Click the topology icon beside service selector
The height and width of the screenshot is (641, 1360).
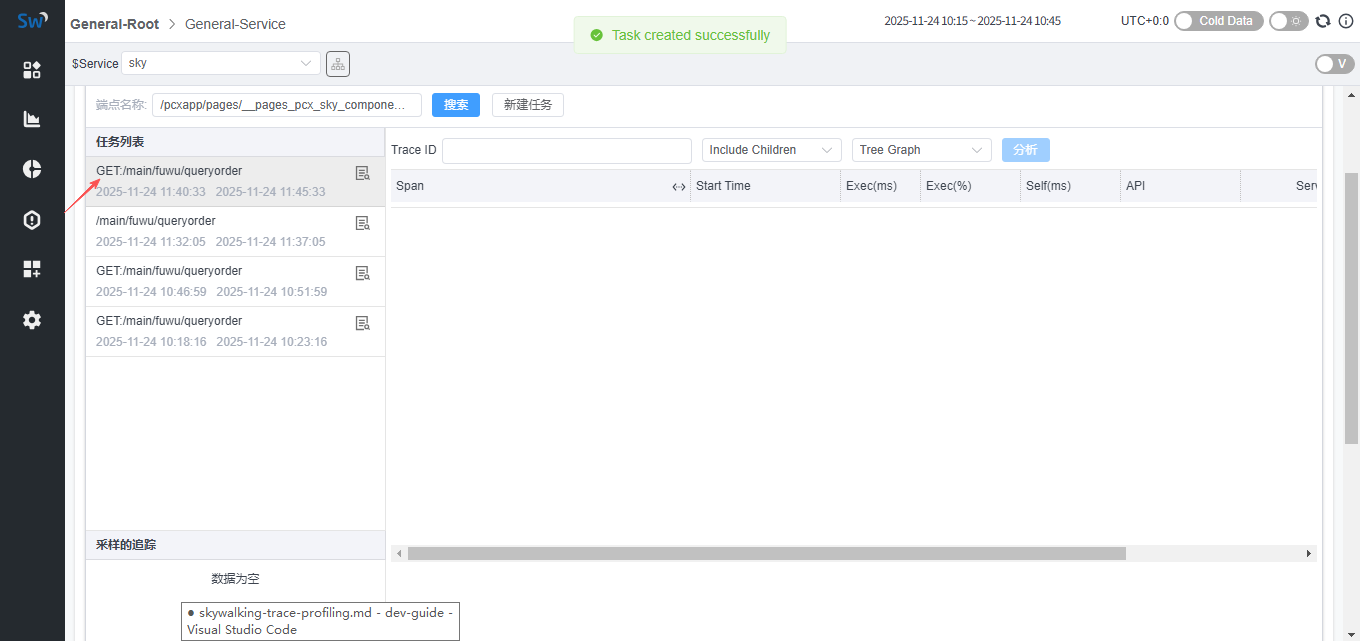pyautogui.click(x=338, y=64)
